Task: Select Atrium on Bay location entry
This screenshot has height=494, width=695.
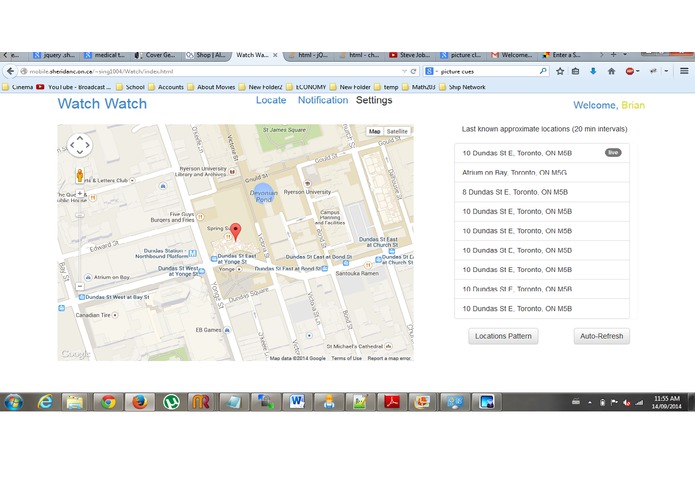Action: [542, 172]
